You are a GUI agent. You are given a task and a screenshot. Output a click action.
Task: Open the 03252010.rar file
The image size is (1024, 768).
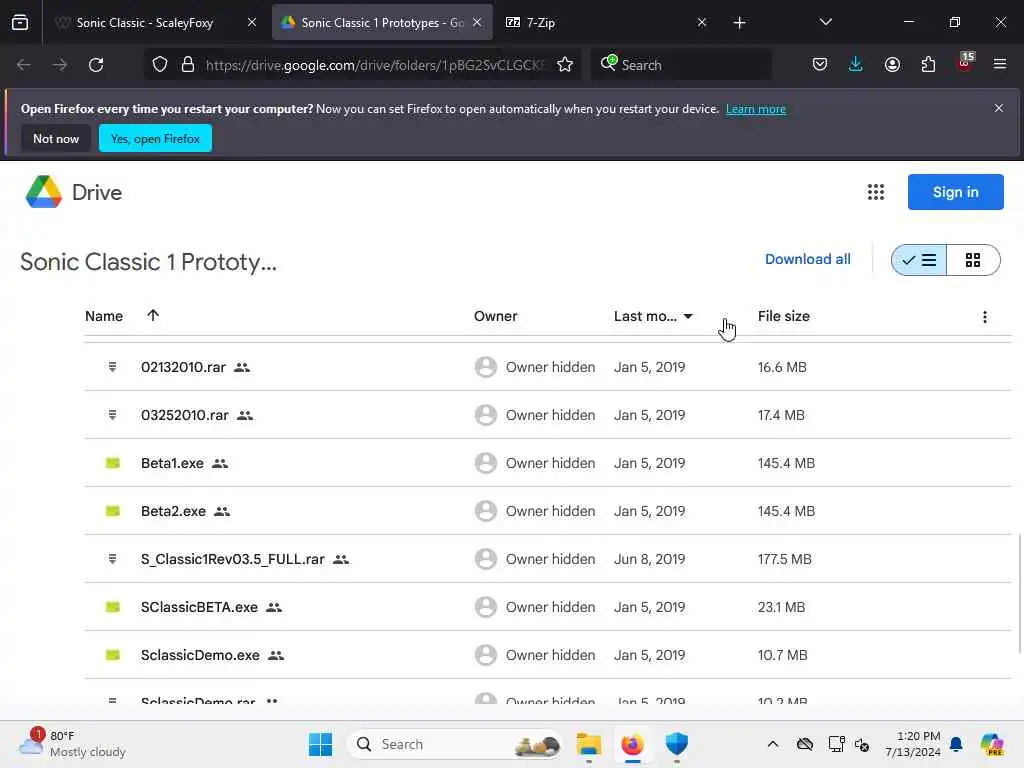tap(185, 415)
